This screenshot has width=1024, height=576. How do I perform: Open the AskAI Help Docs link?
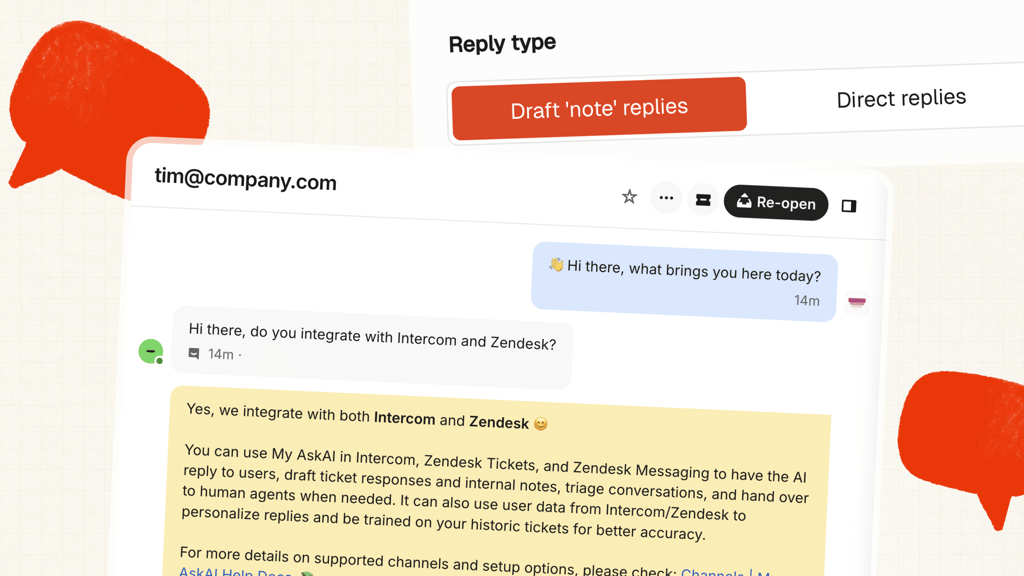[235, 572]
